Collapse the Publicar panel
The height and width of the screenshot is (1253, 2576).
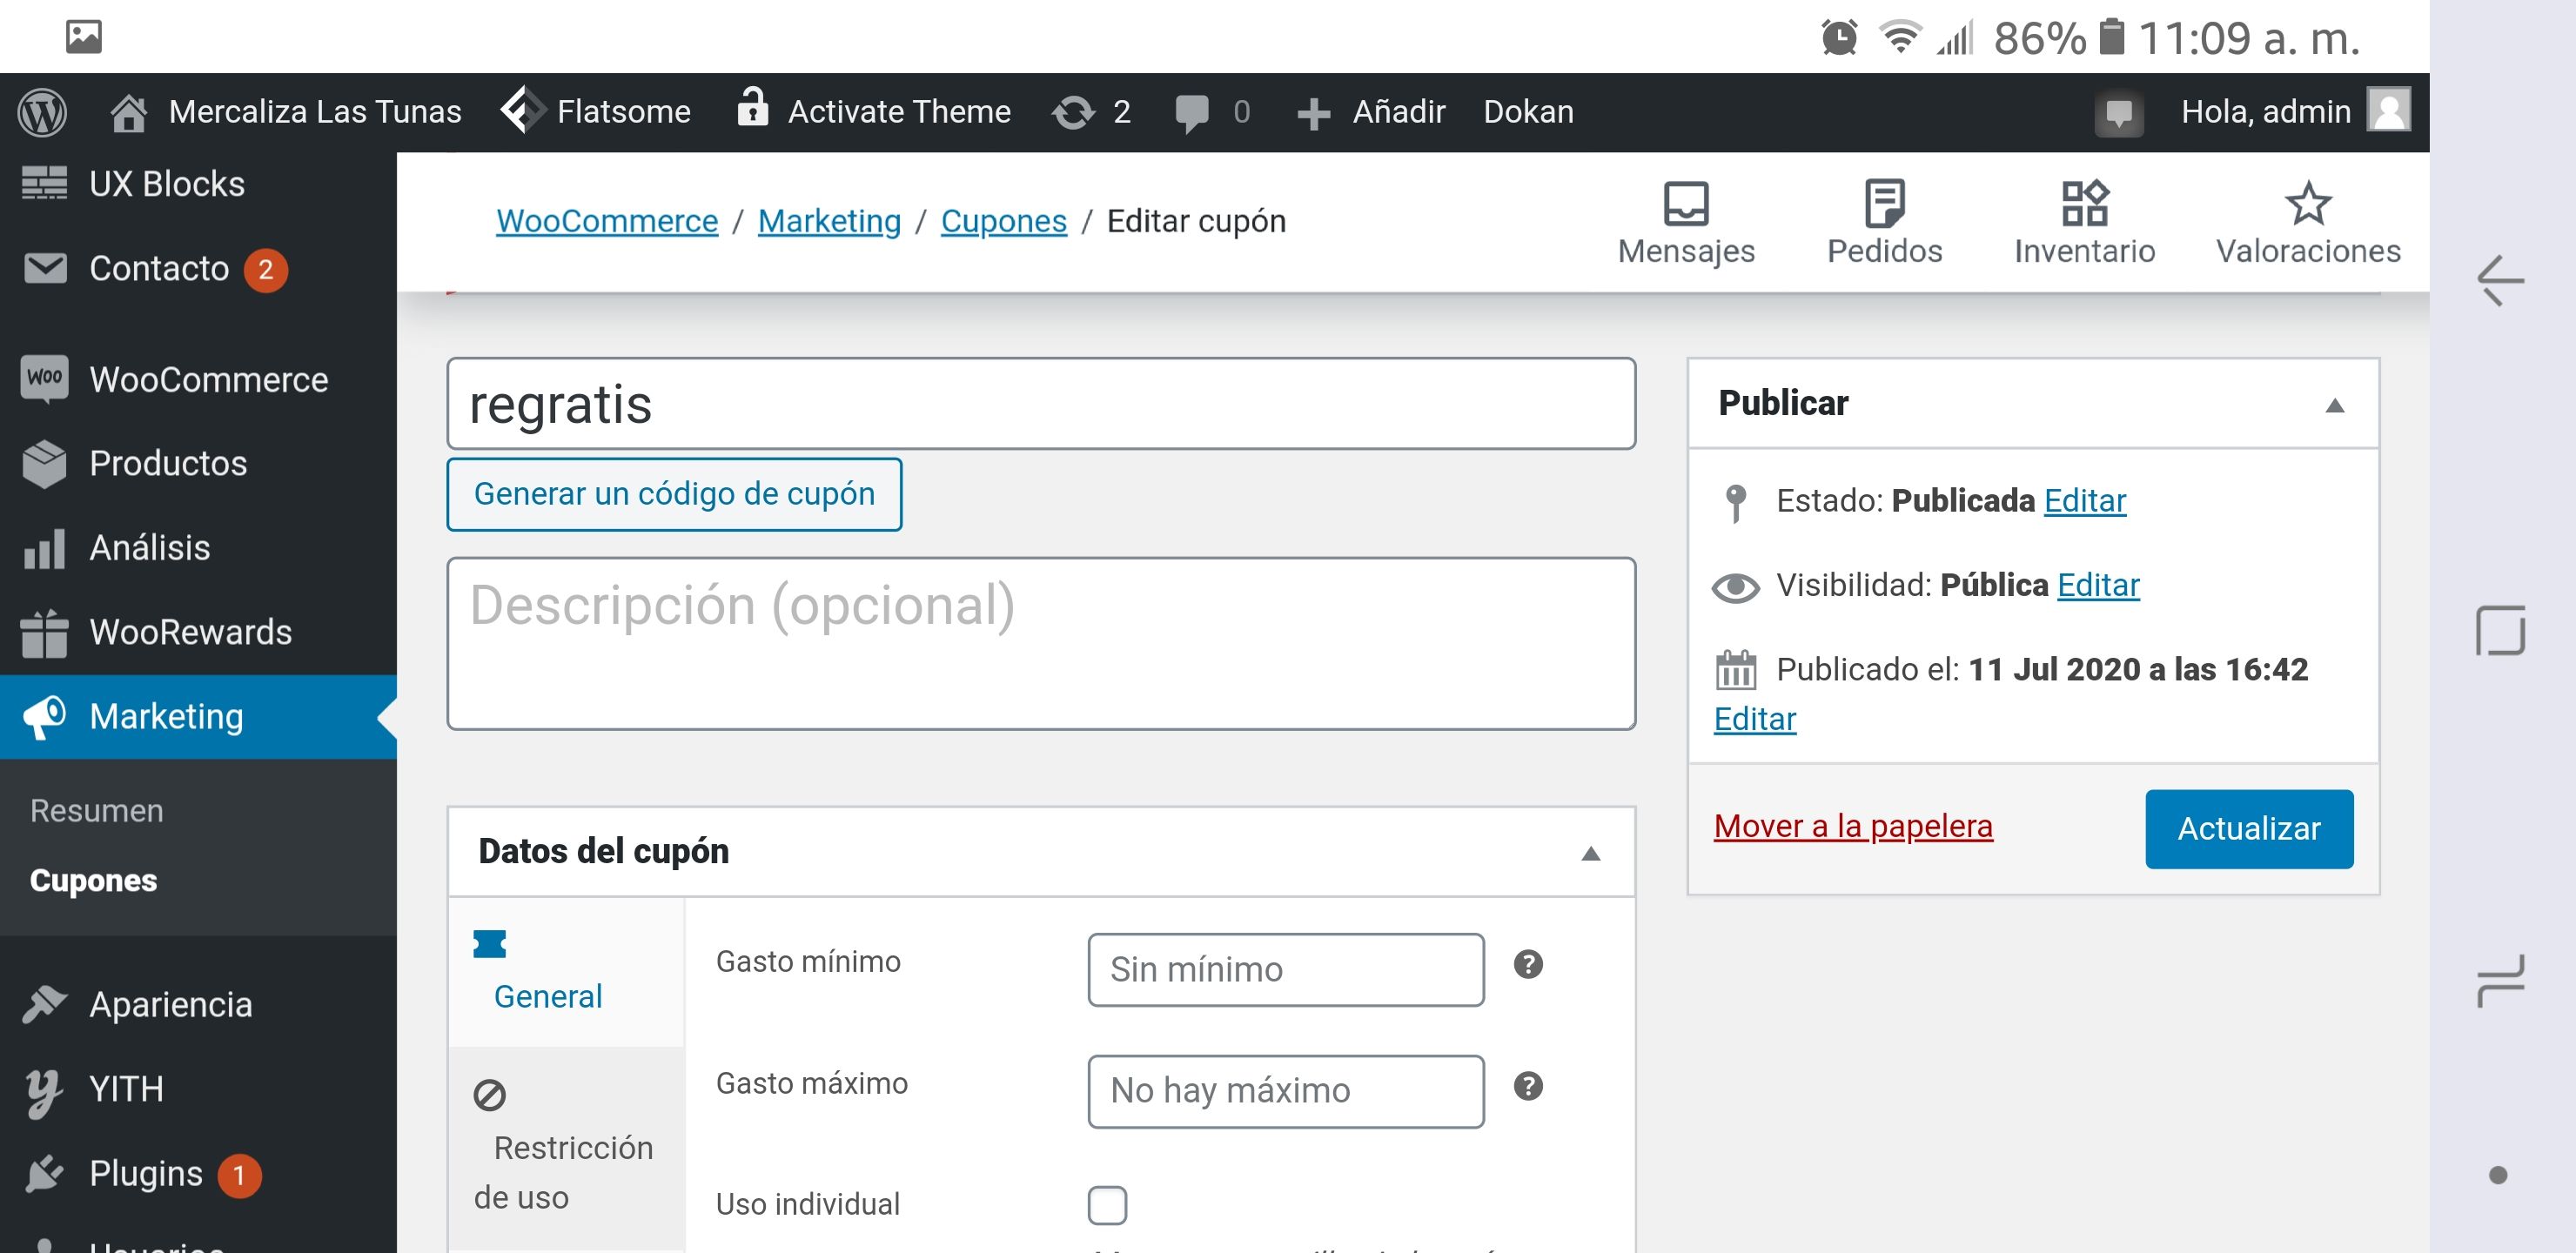[x=2335, y=405]
